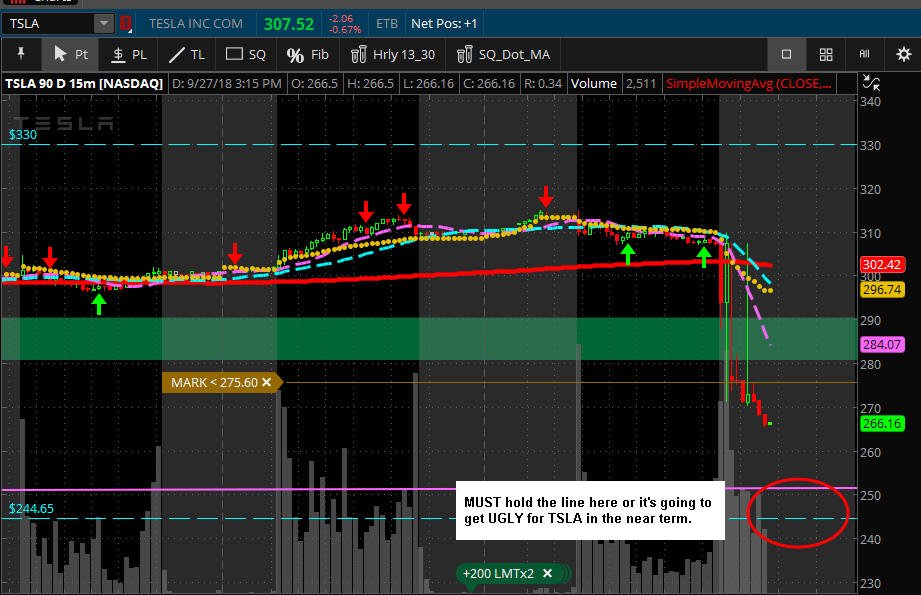This screenshot has width=921, height=595.
Task: Select the PL price level tool
Action: [129, 55]
